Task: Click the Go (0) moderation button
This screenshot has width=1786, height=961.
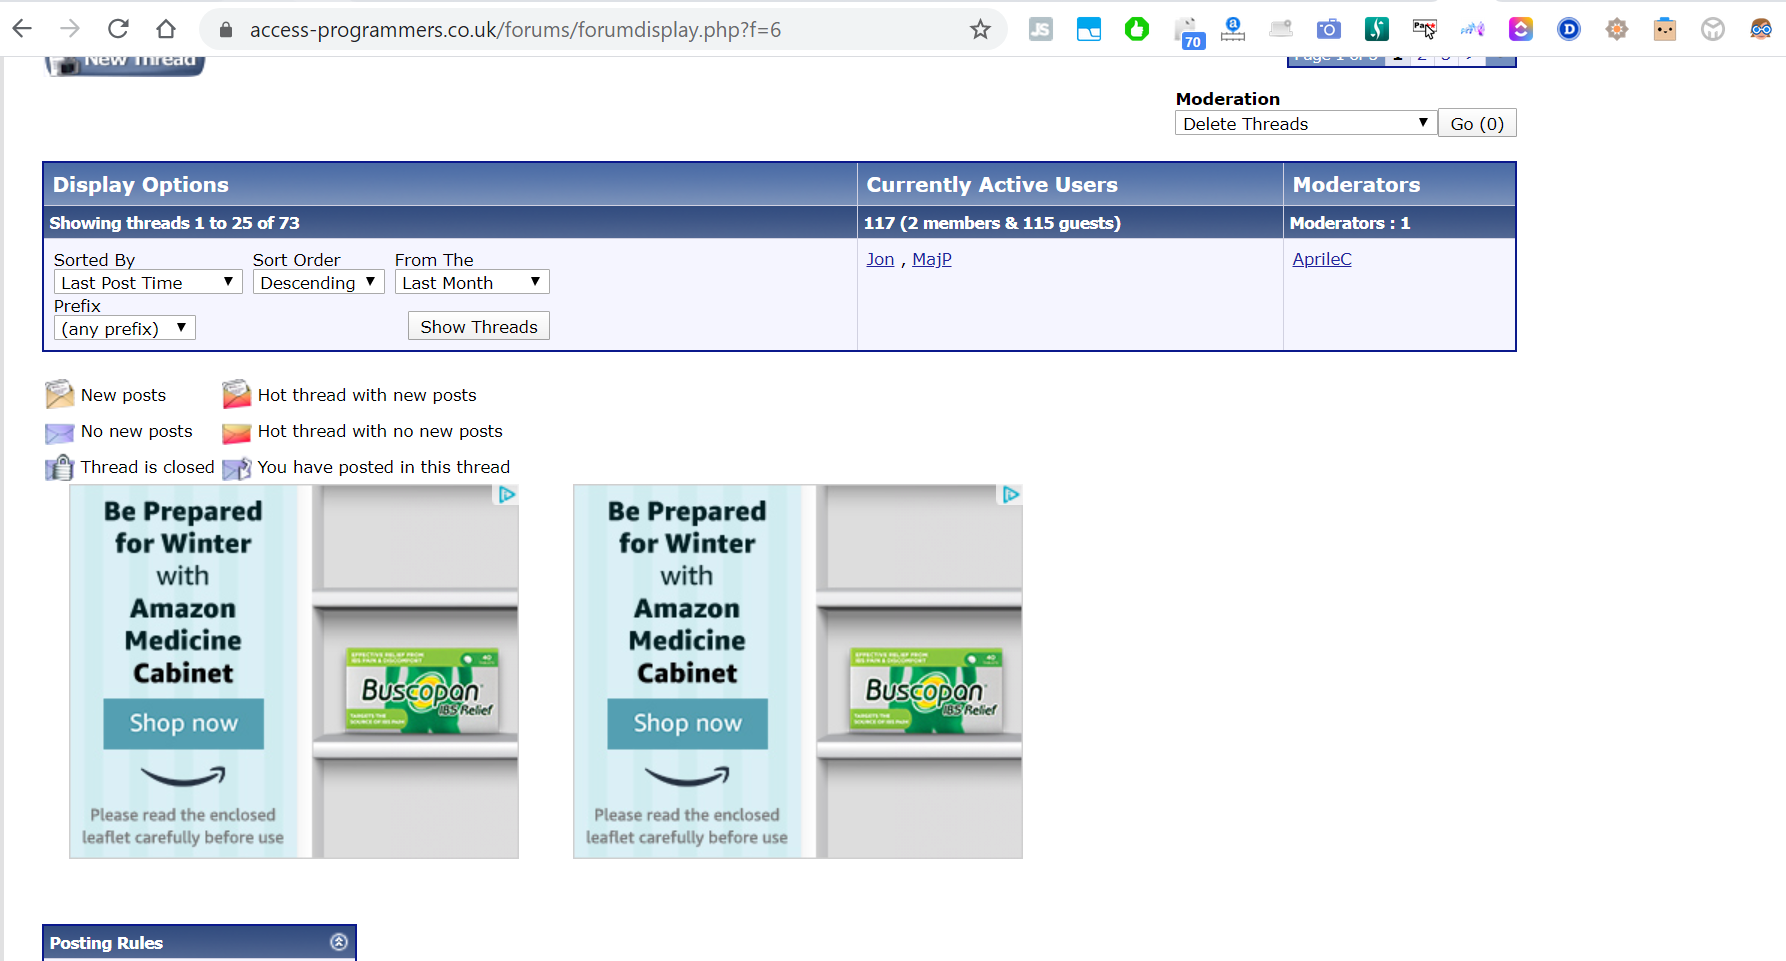Action: click(x=1477, y=123)
